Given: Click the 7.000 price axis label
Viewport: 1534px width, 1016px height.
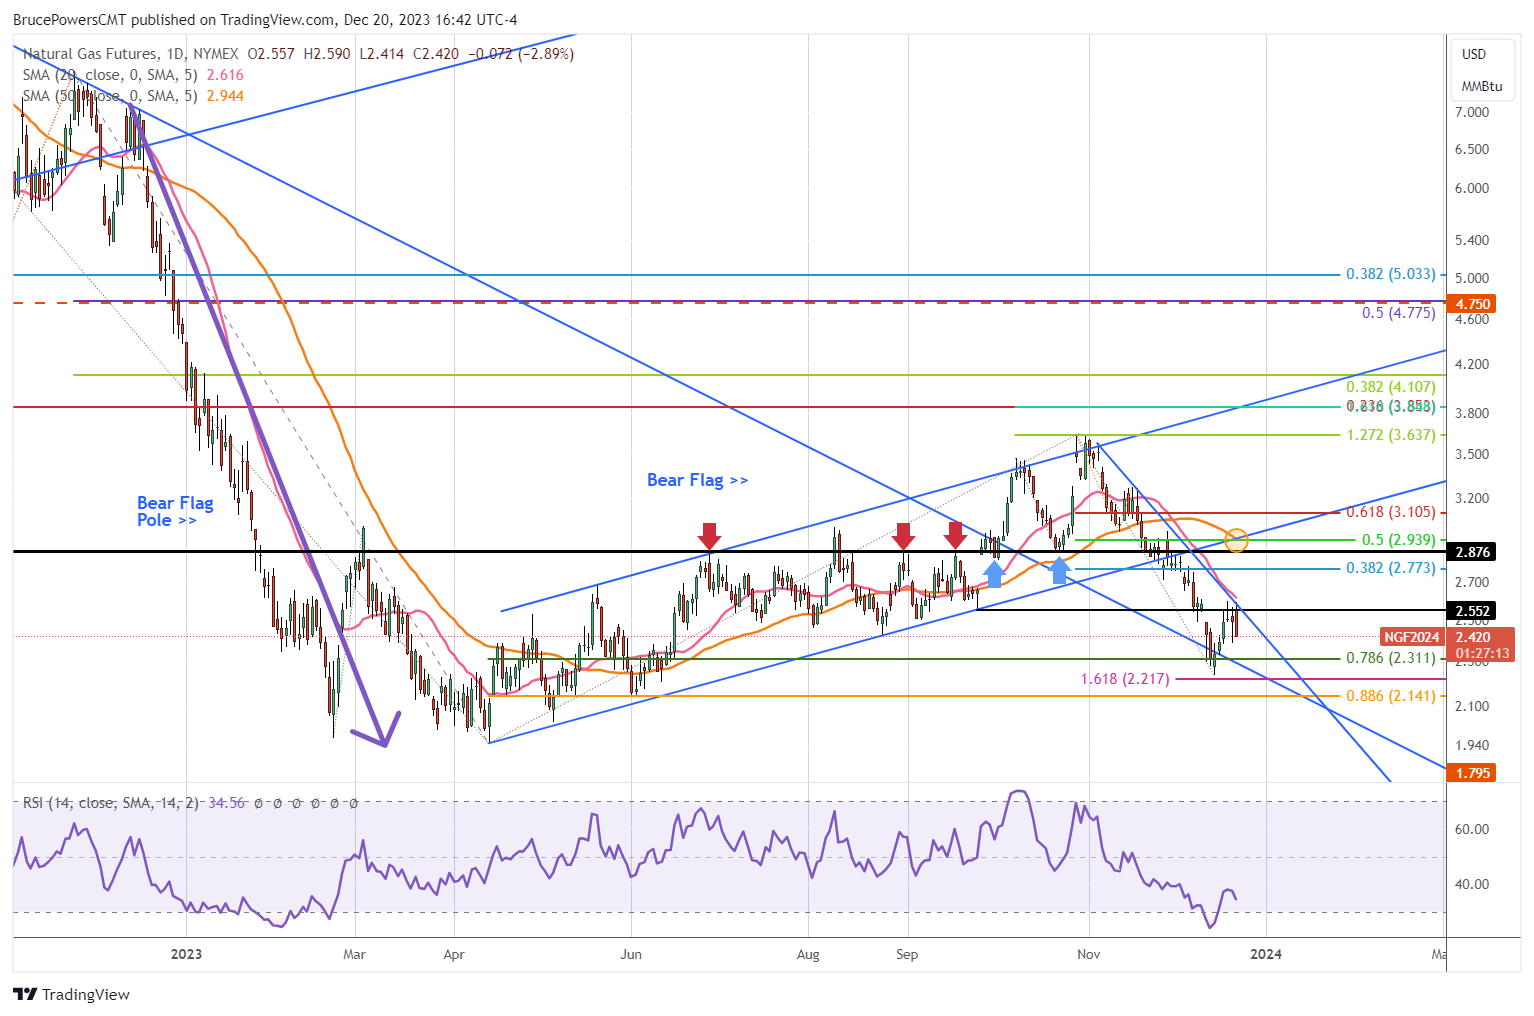Looking at the screenshot, I should point(1472,112).
